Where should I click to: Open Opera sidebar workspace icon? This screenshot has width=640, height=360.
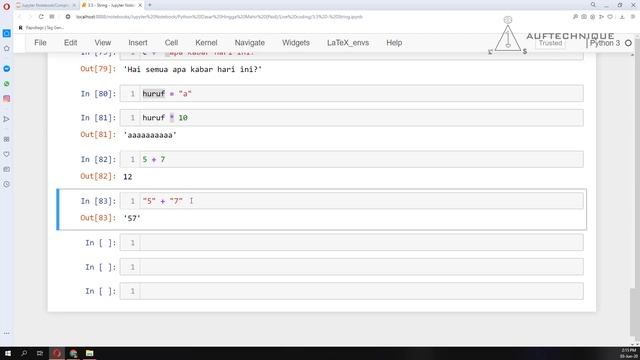tap(7, 33)
